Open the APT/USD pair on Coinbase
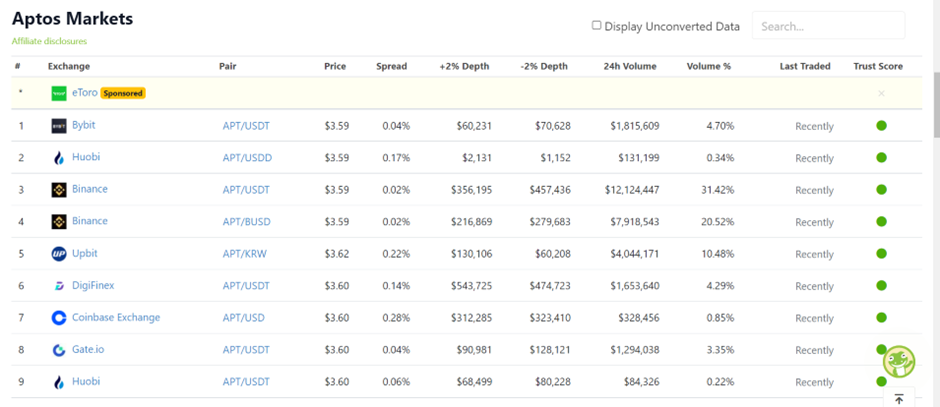 (243, 318)
